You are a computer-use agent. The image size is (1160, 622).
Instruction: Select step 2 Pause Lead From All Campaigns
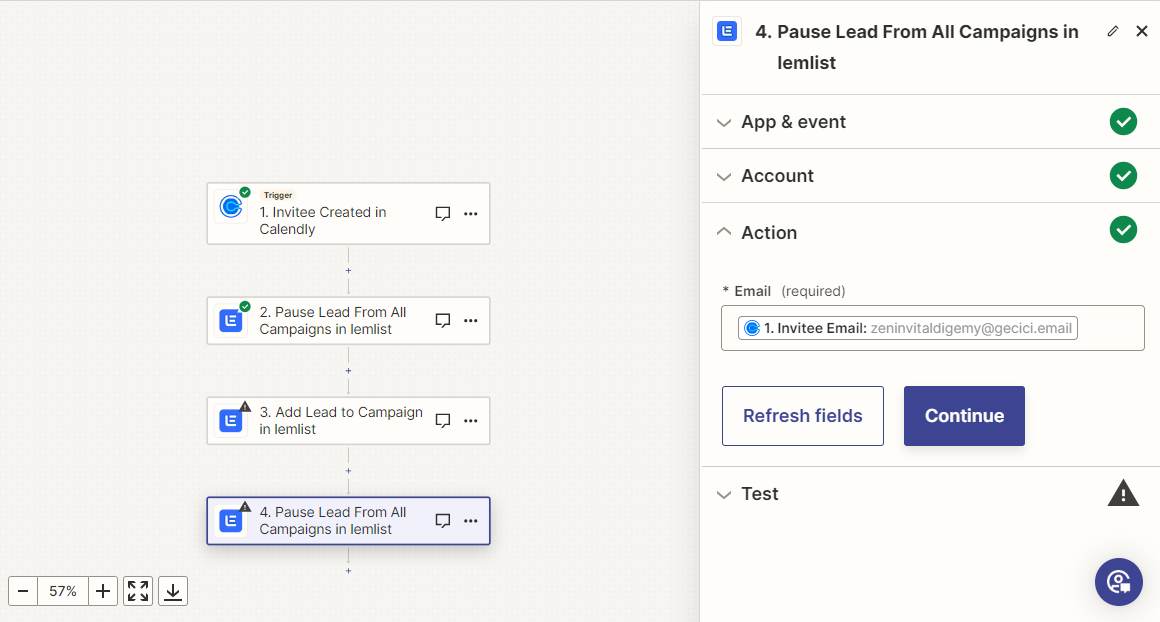point(348,320)
